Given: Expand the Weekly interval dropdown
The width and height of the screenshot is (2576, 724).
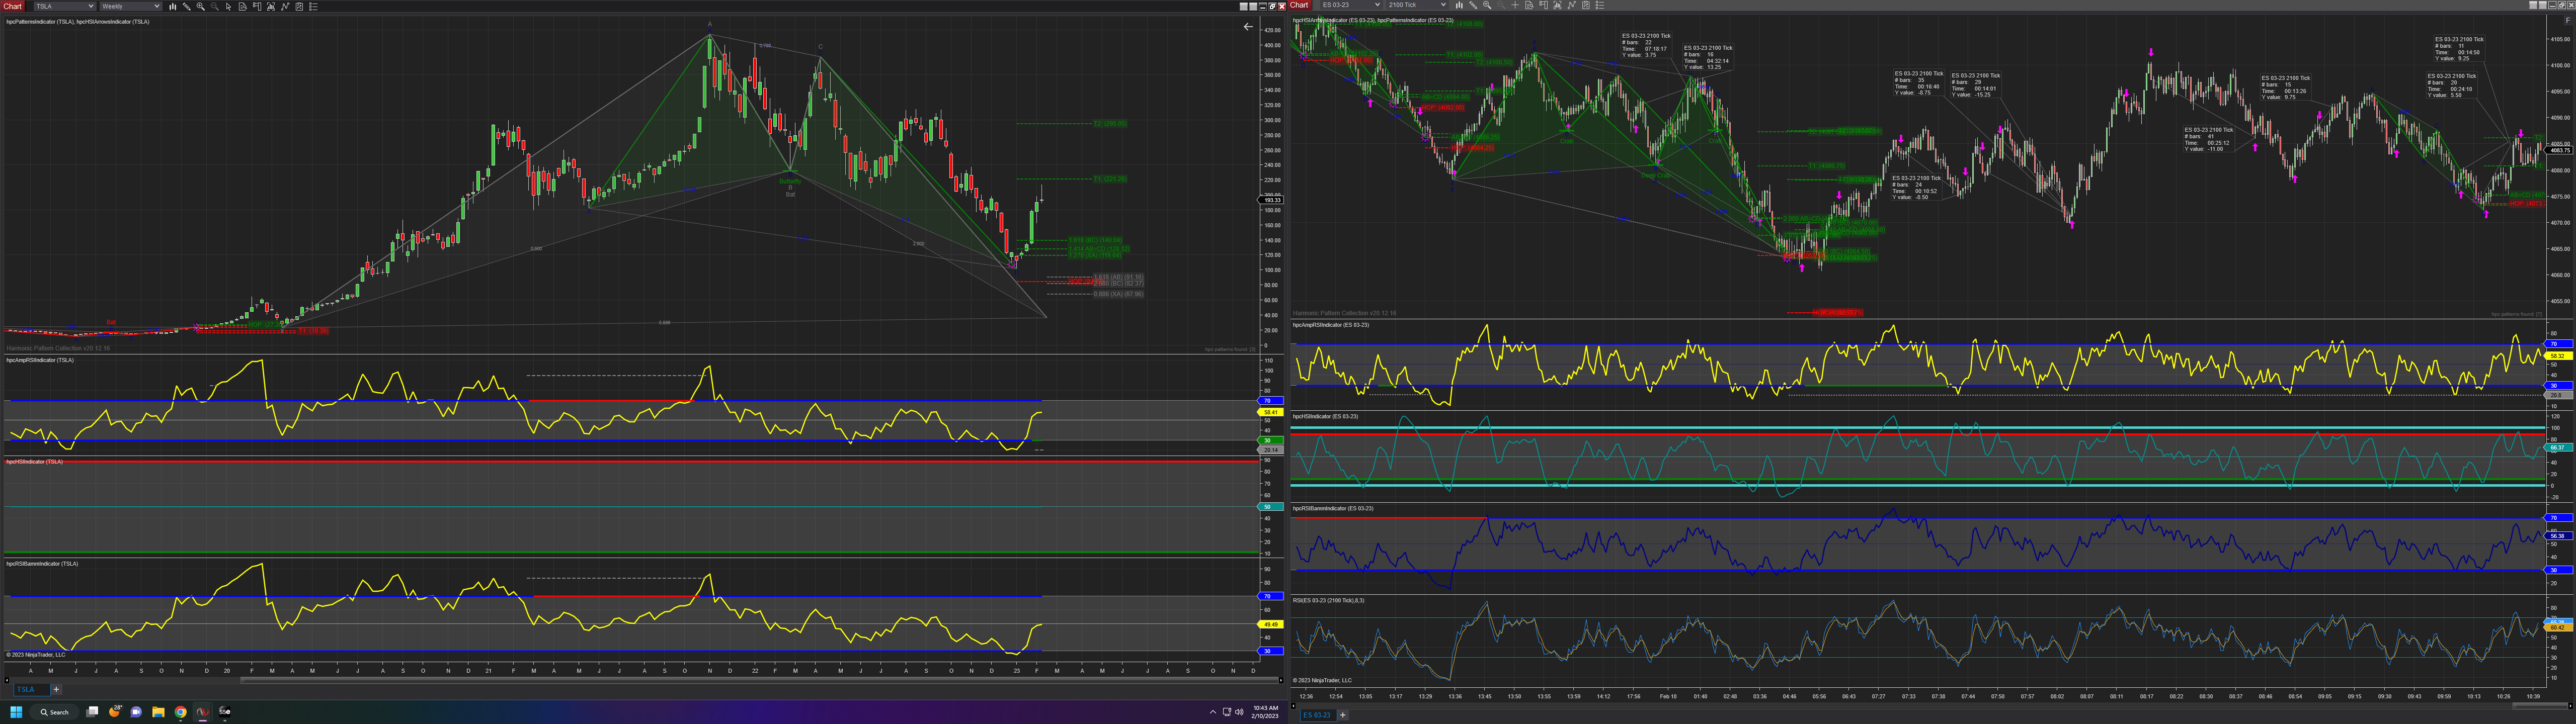Looking at the screenshot, I should (x=157, y=6).
